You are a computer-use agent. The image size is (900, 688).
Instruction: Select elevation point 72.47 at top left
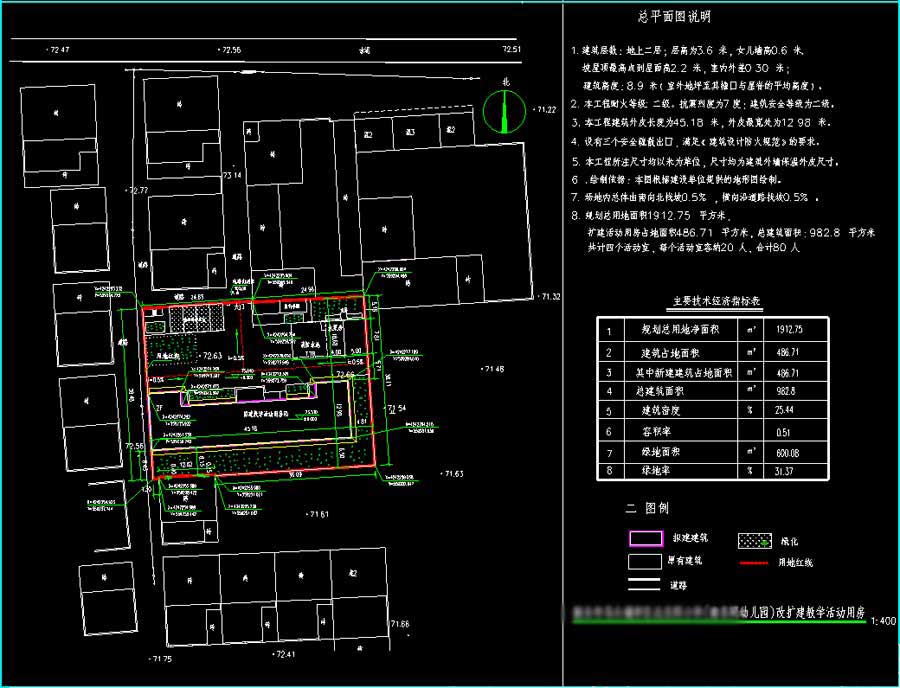pos(57,49)
